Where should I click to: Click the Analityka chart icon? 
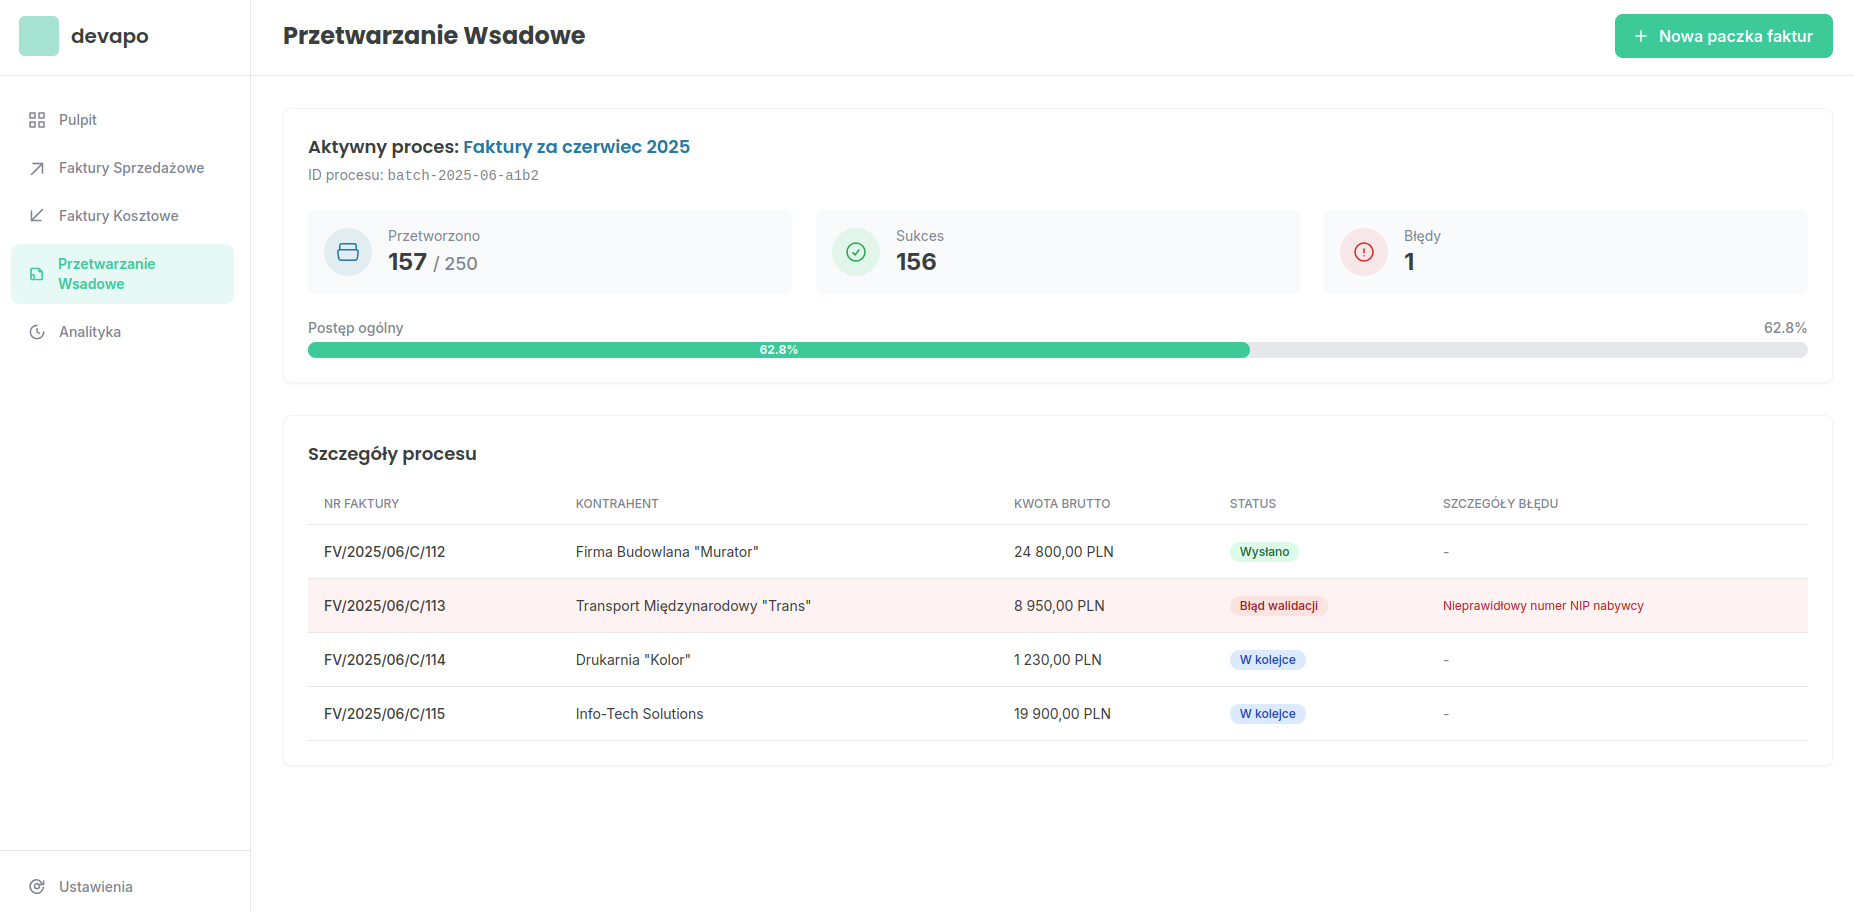(37, 332)
